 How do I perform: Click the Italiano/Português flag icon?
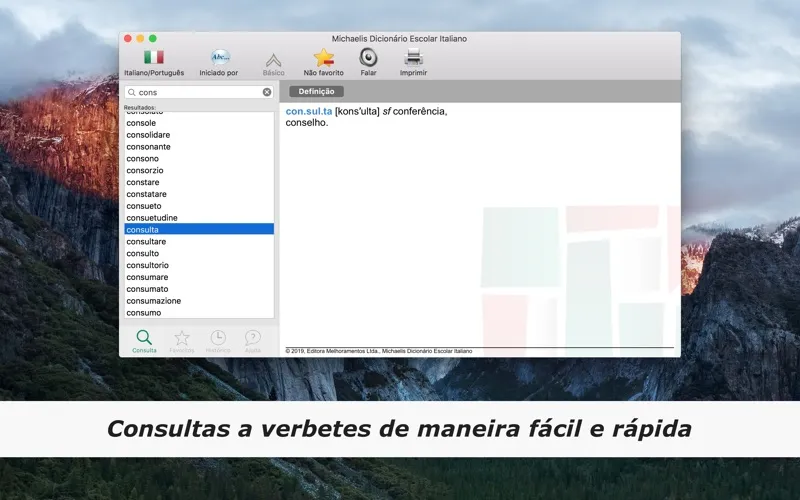pos(153,58)
